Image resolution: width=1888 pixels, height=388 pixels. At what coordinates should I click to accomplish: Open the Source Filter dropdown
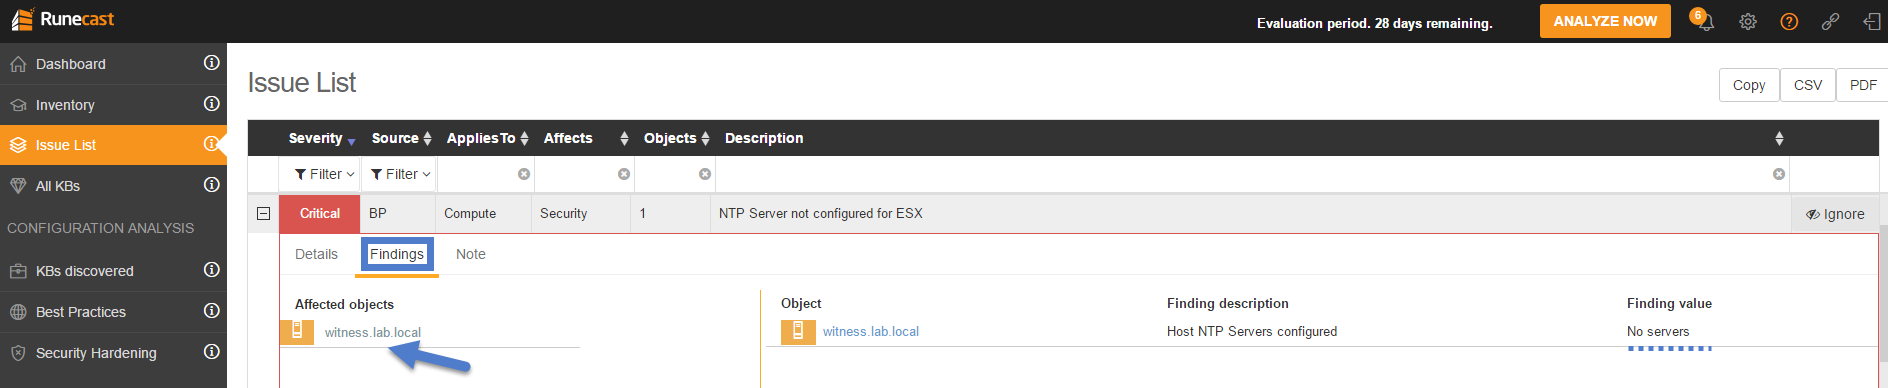point(400,174)
